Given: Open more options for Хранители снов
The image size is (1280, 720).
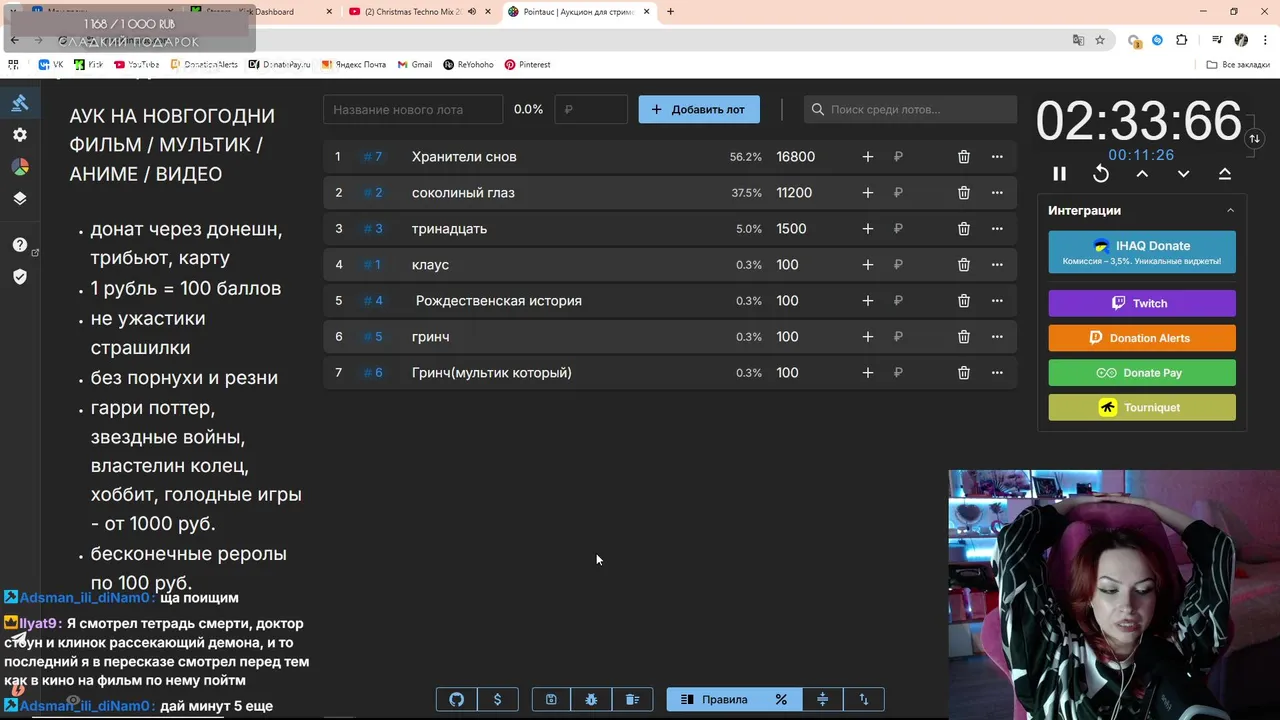Looking at the screenshot, I should tap(997, 157).
